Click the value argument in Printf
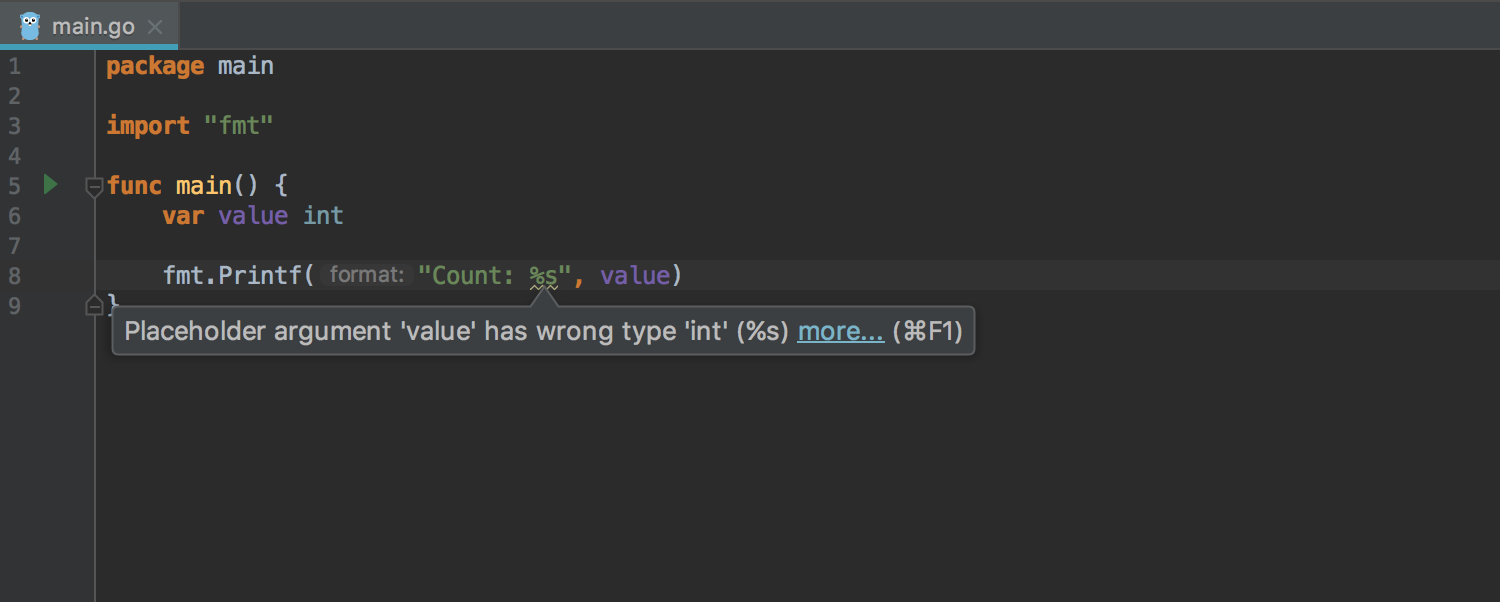1500x602 pixels. coord(634,276)
